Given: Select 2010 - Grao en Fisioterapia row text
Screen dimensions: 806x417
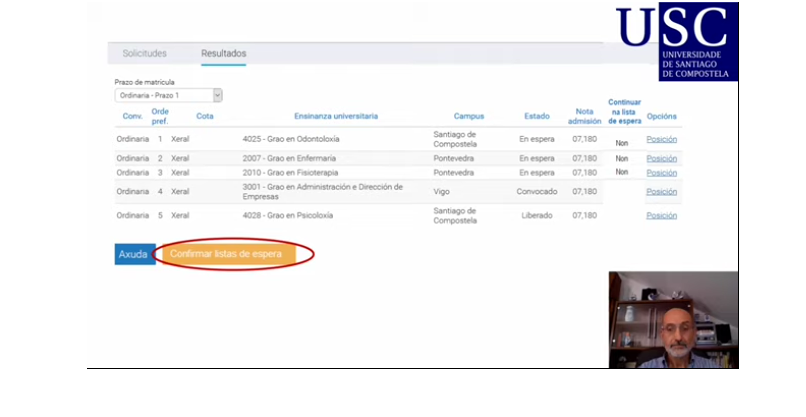Looking at the screenshot, I should point(290,173).
